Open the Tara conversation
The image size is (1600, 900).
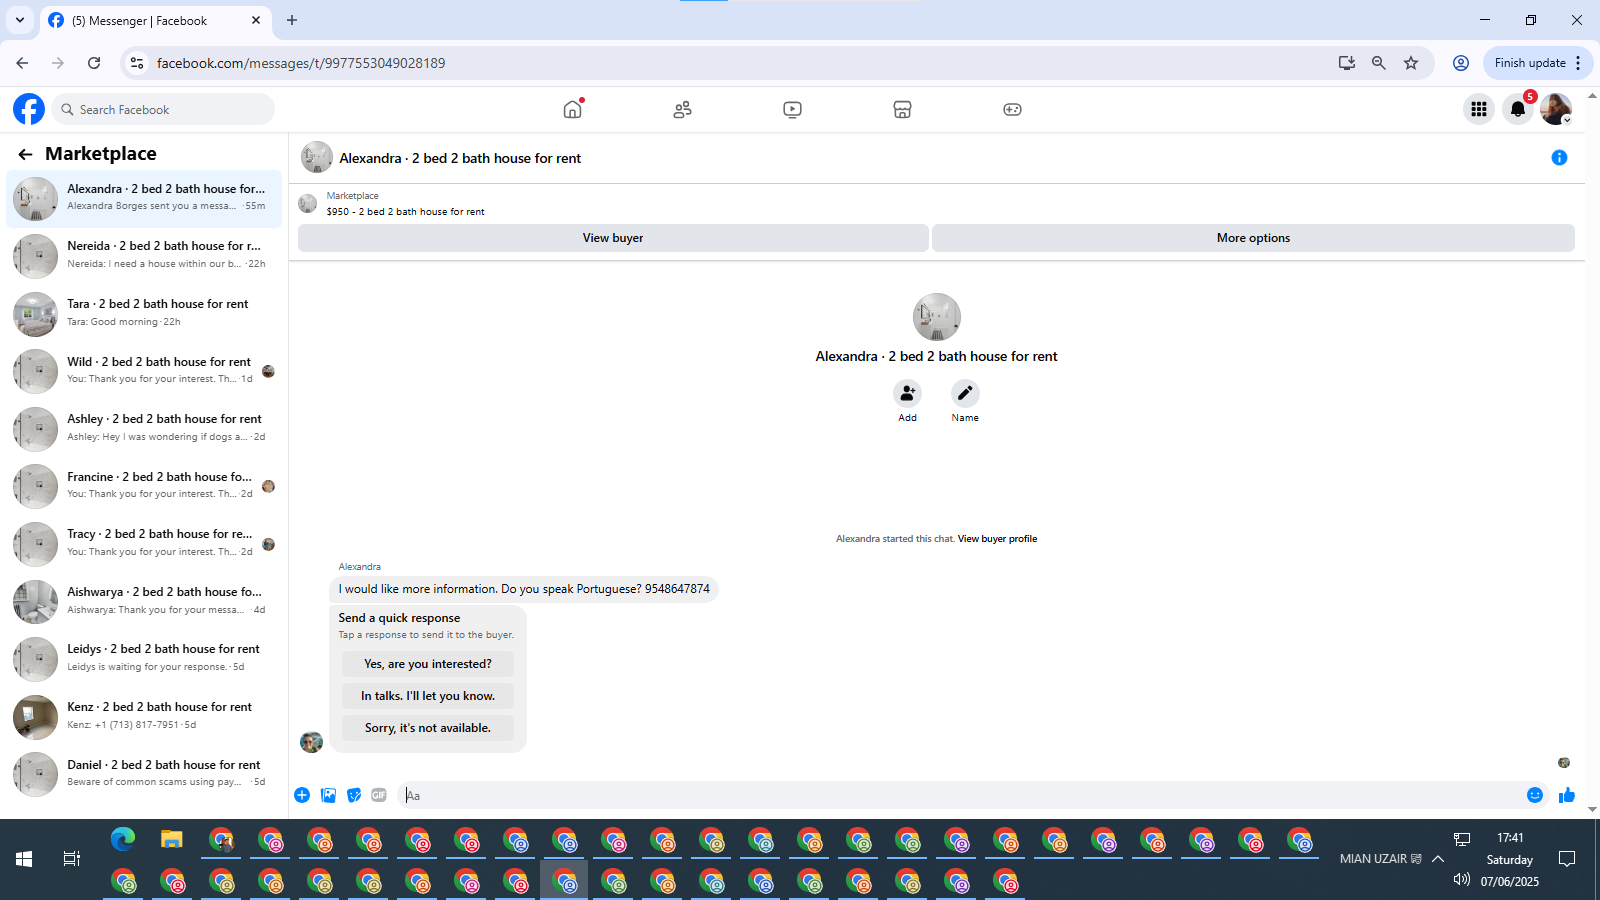(144, 314)
